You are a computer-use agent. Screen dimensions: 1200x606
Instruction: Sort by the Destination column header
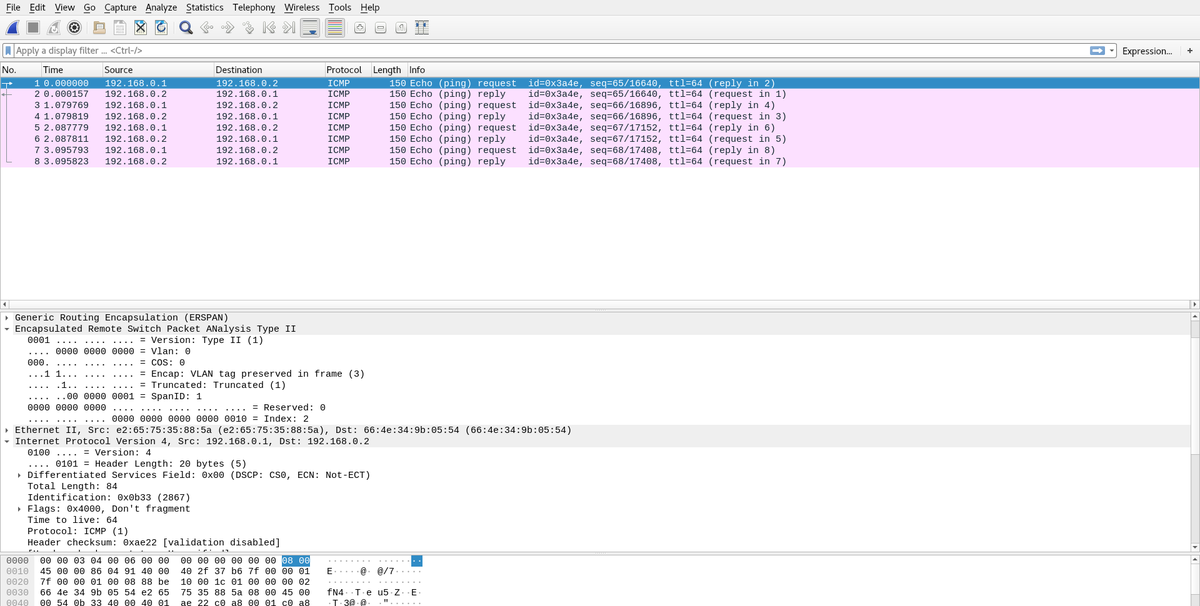point(268,70)
